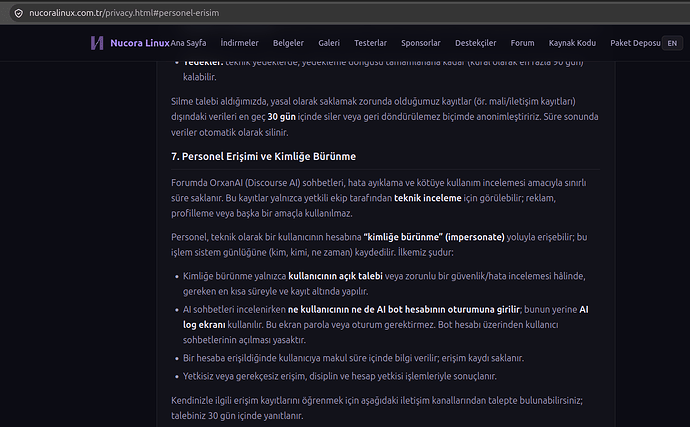Open the Belgeler nav item
The width and height of the screenshot is (690, 427).
288,43
